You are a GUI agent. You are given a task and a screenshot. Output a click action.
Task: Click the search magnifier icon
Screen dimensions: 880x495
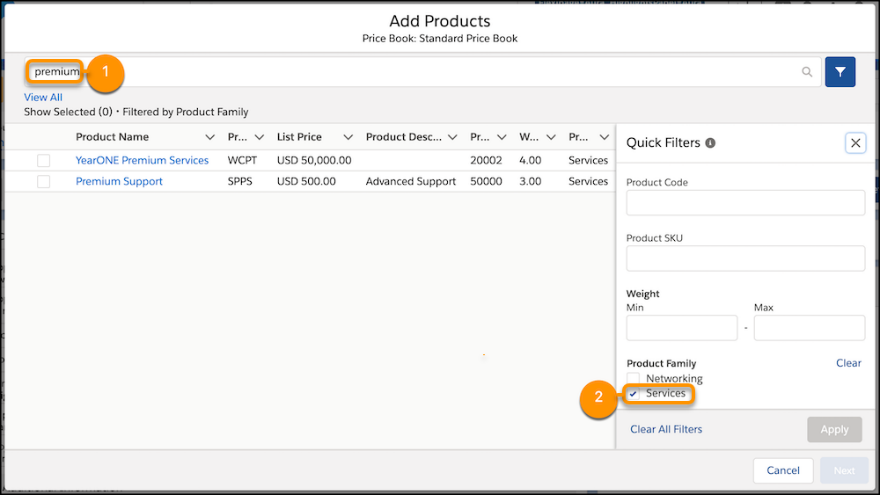[x=807, y=72]
